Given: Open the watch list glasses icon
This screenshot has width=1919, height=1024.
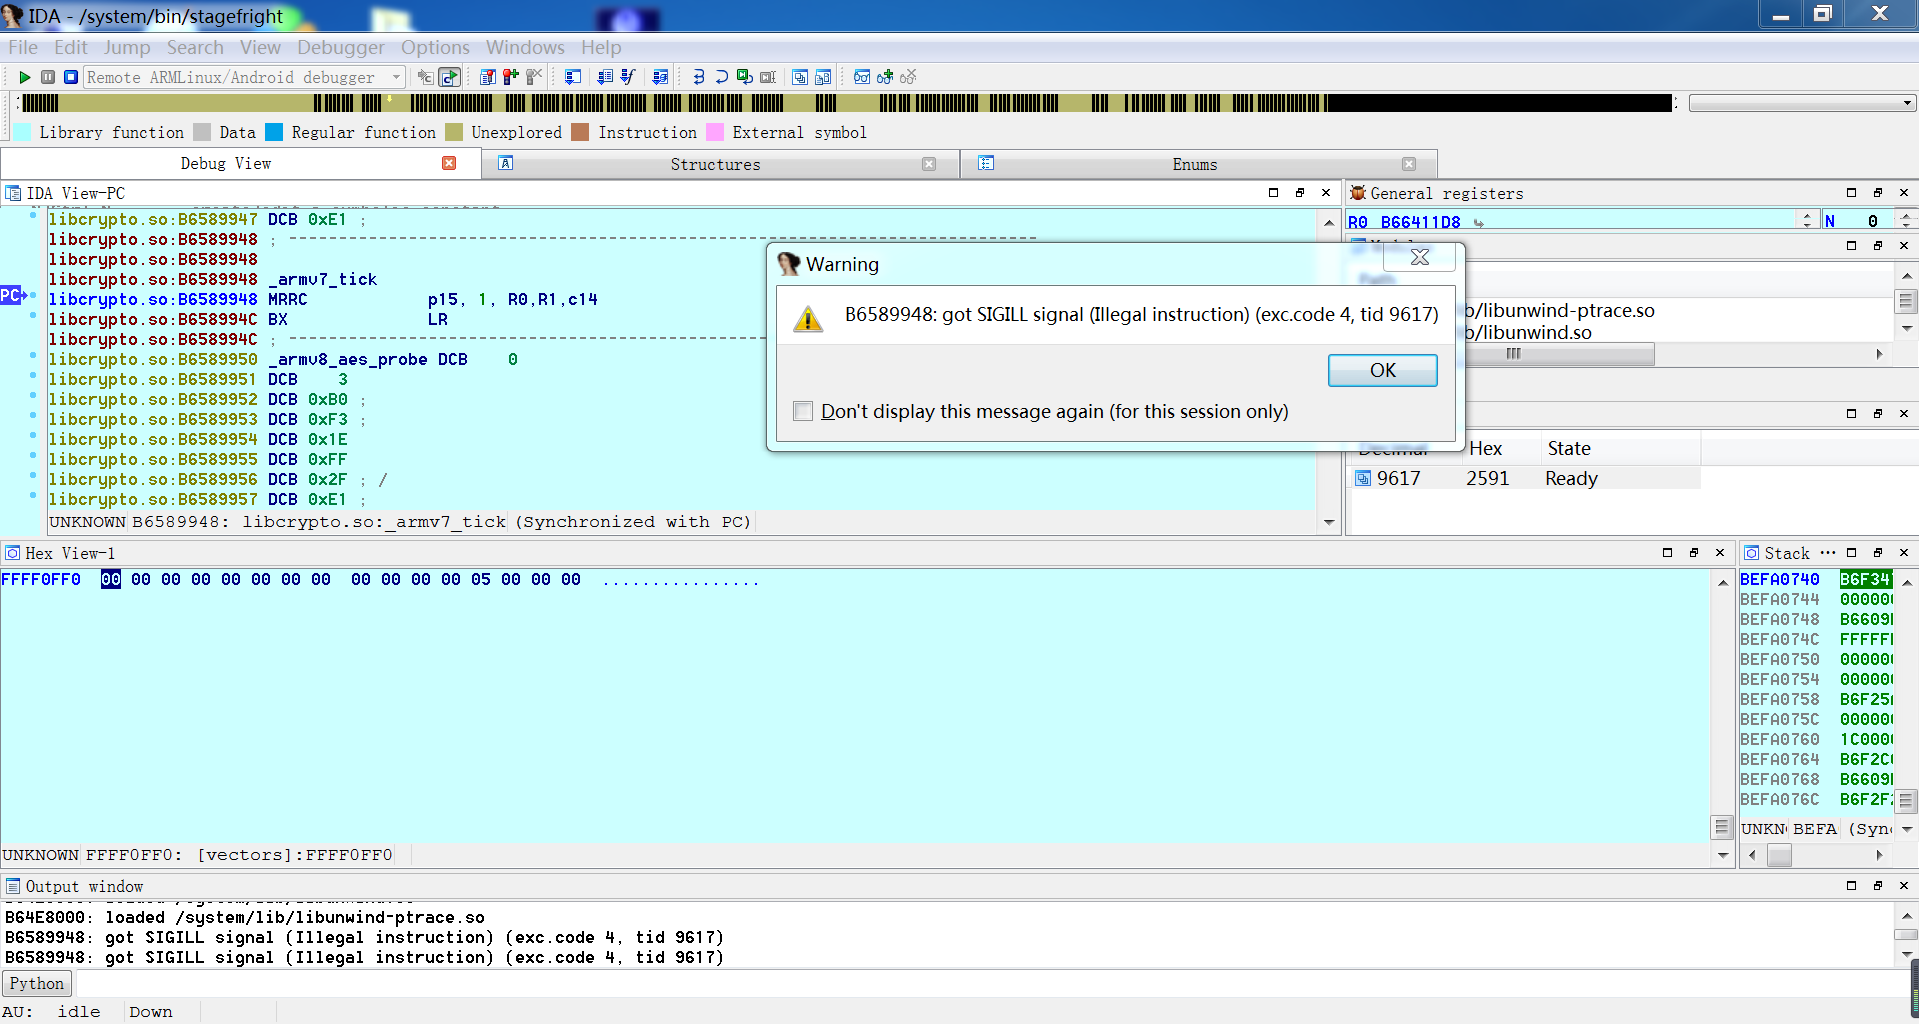Looking at the screenshot, I should click(862, 77).
